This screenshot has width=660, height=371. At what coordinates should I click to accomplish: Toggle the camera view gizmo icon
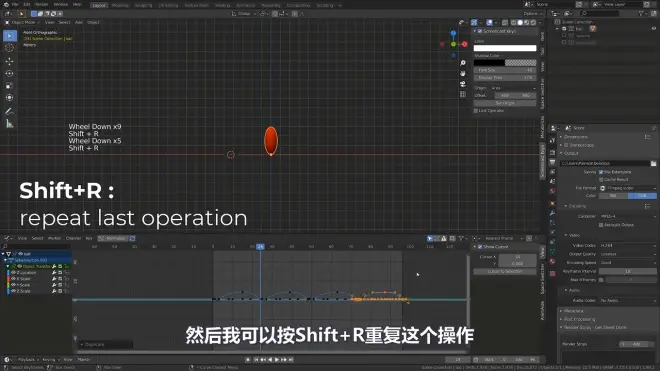(463, 84)
